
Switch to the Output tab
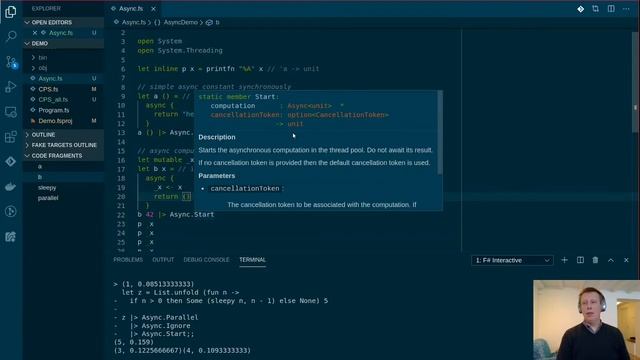[163, 260]
